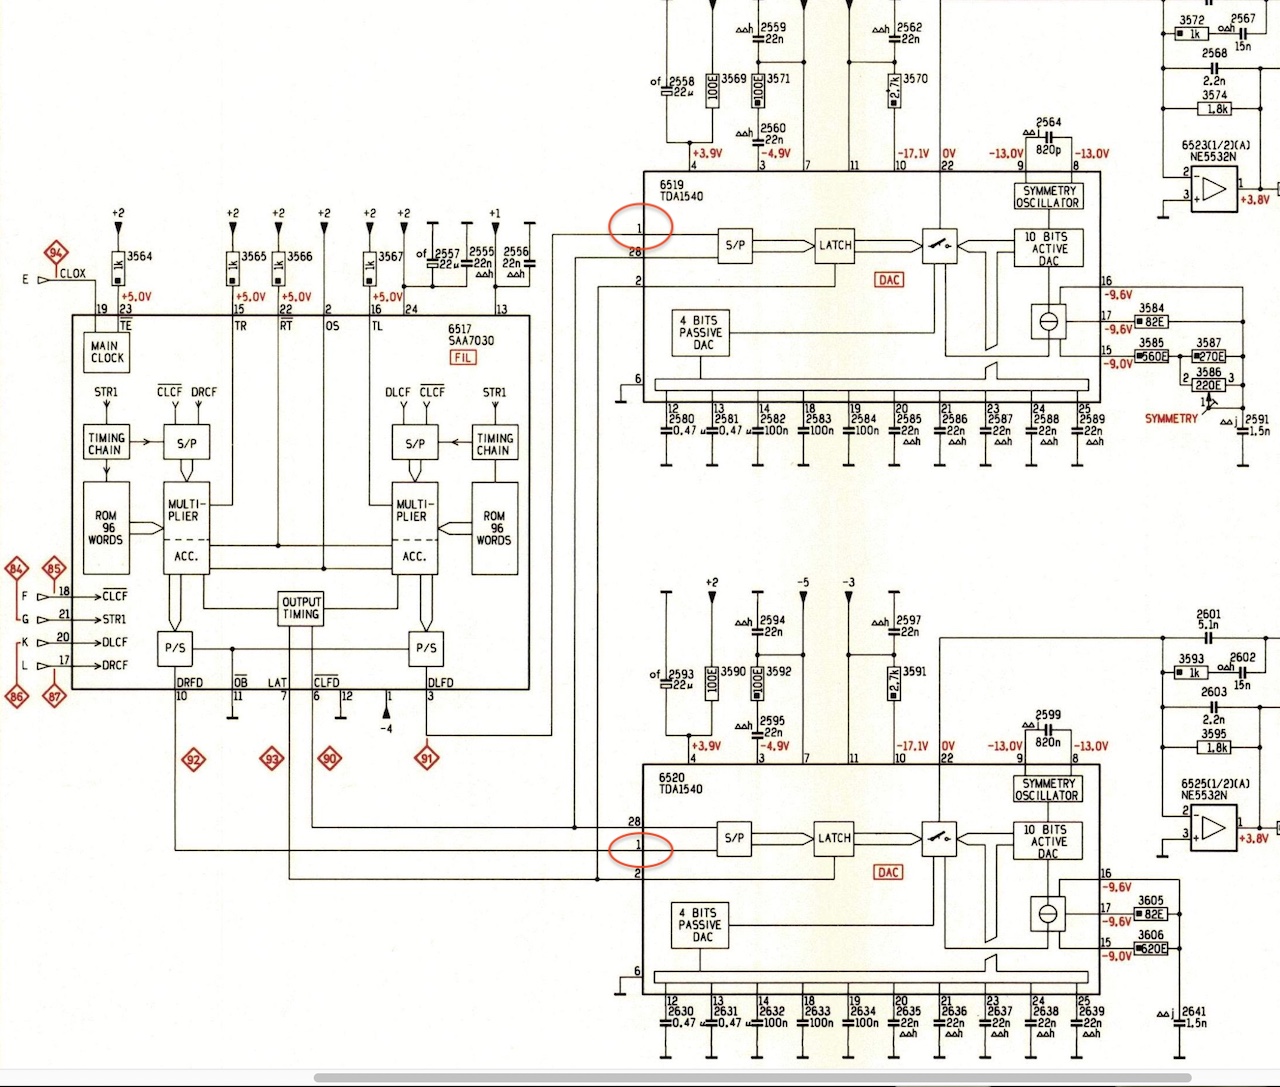Select the red diamond marker 91
Screen dimensions: 1280x1087
(x=427, y=759)
